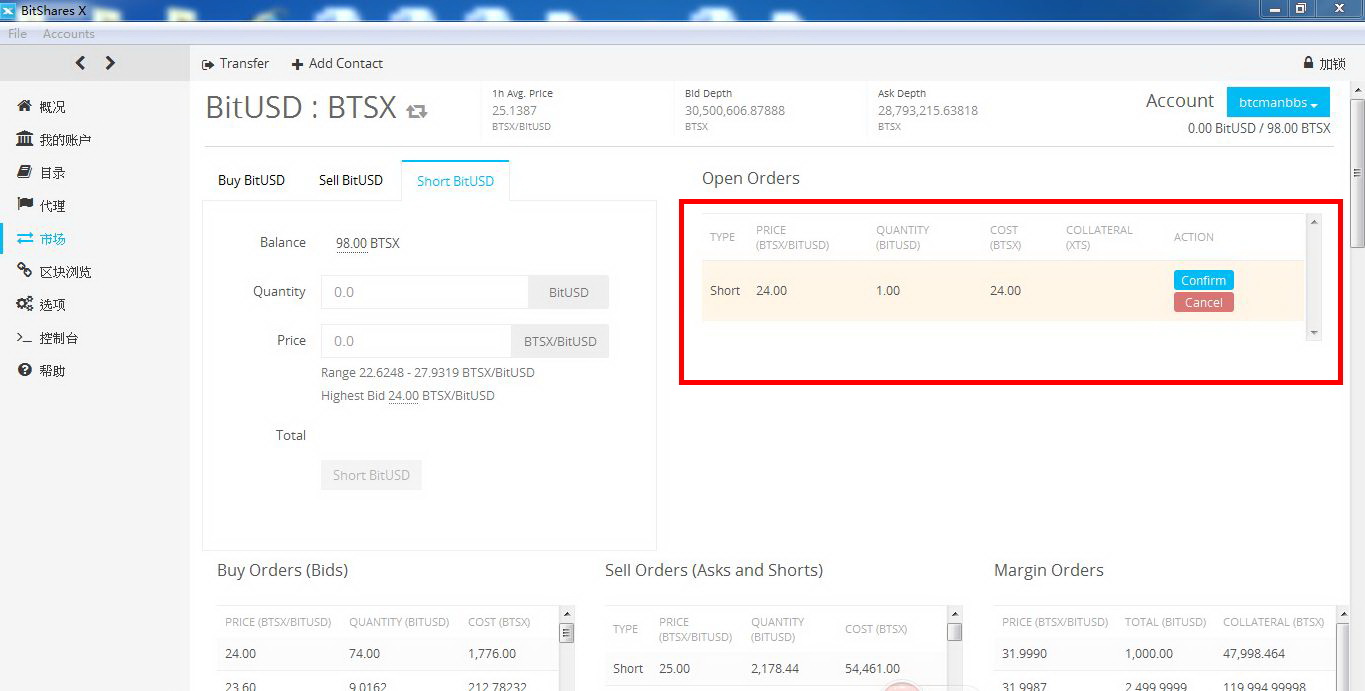Screen dimensions: 1365x691
Task: Open 目录 book icon
Action: pyautogui.click(x=25, y=172)
